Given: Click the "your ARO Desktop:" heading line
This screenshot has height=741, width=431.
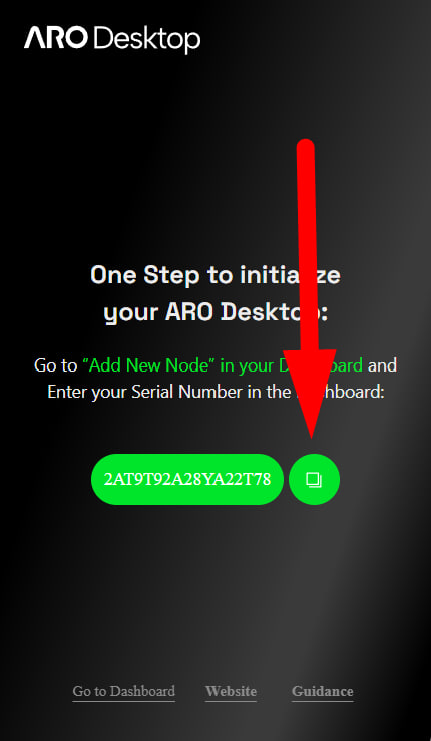Looking at the screenshot, I should (x=216, y=312).
